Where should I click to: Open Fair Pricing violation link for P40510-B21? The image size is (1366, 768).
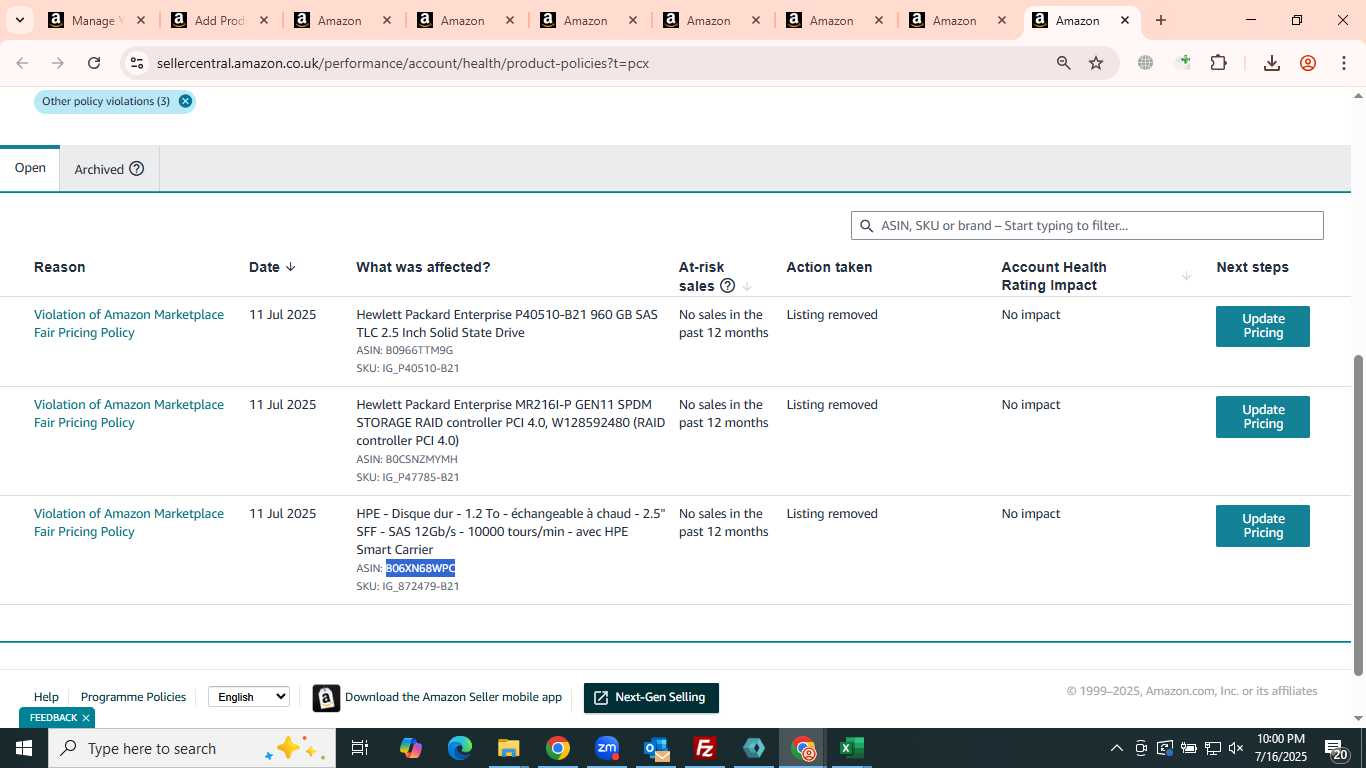[x=129, y=323]
